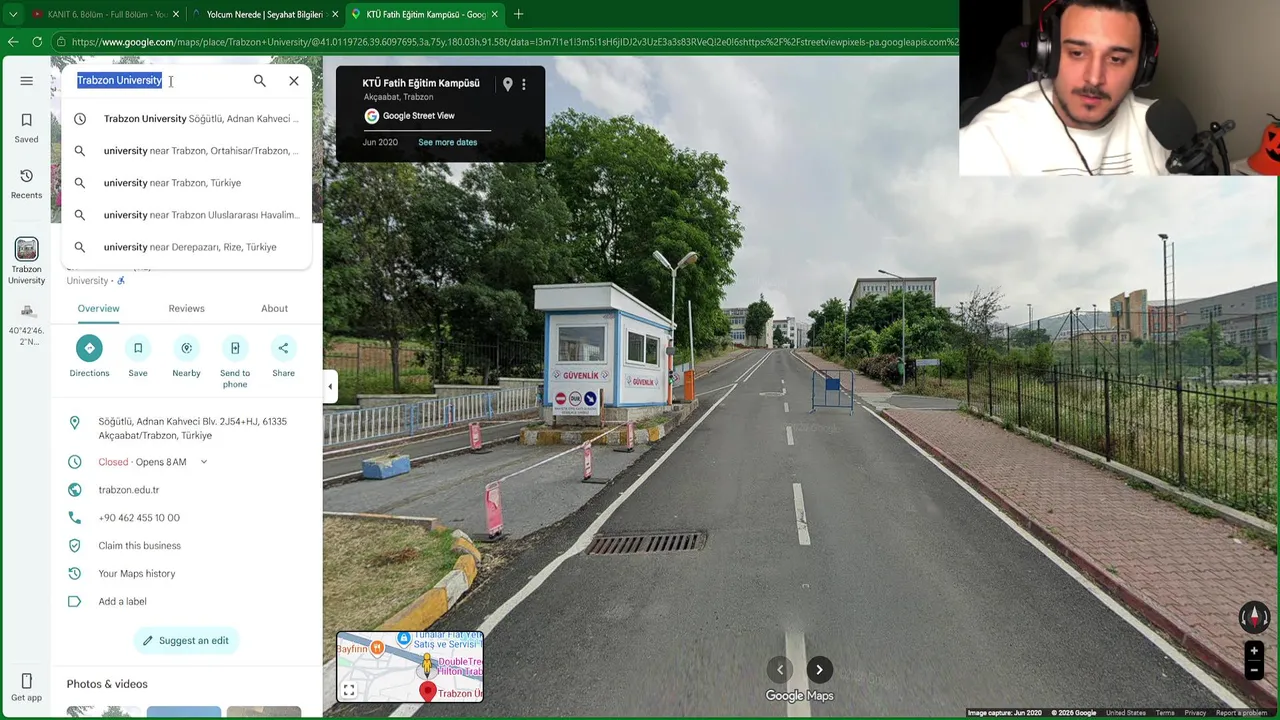Collapse the side panel arrow
Screen dimensions: 1280x720
click(330, 386)
